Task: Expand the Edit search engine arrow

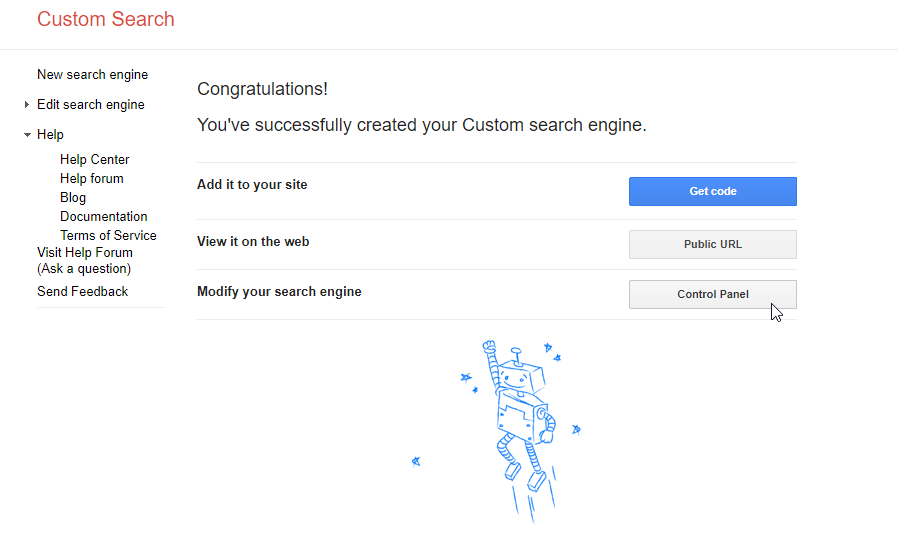Action: (26, 104)
